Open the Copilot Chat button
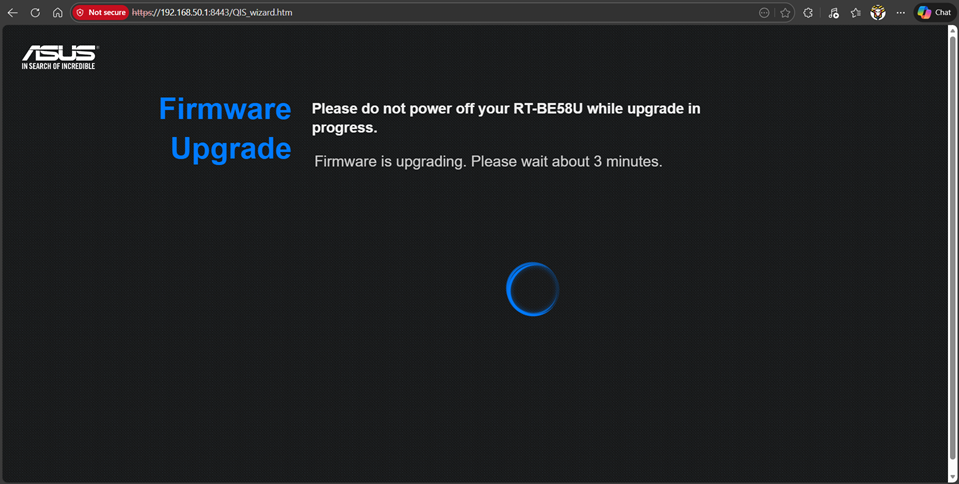This screenshot has height=484, width=959. coord(934,13)
